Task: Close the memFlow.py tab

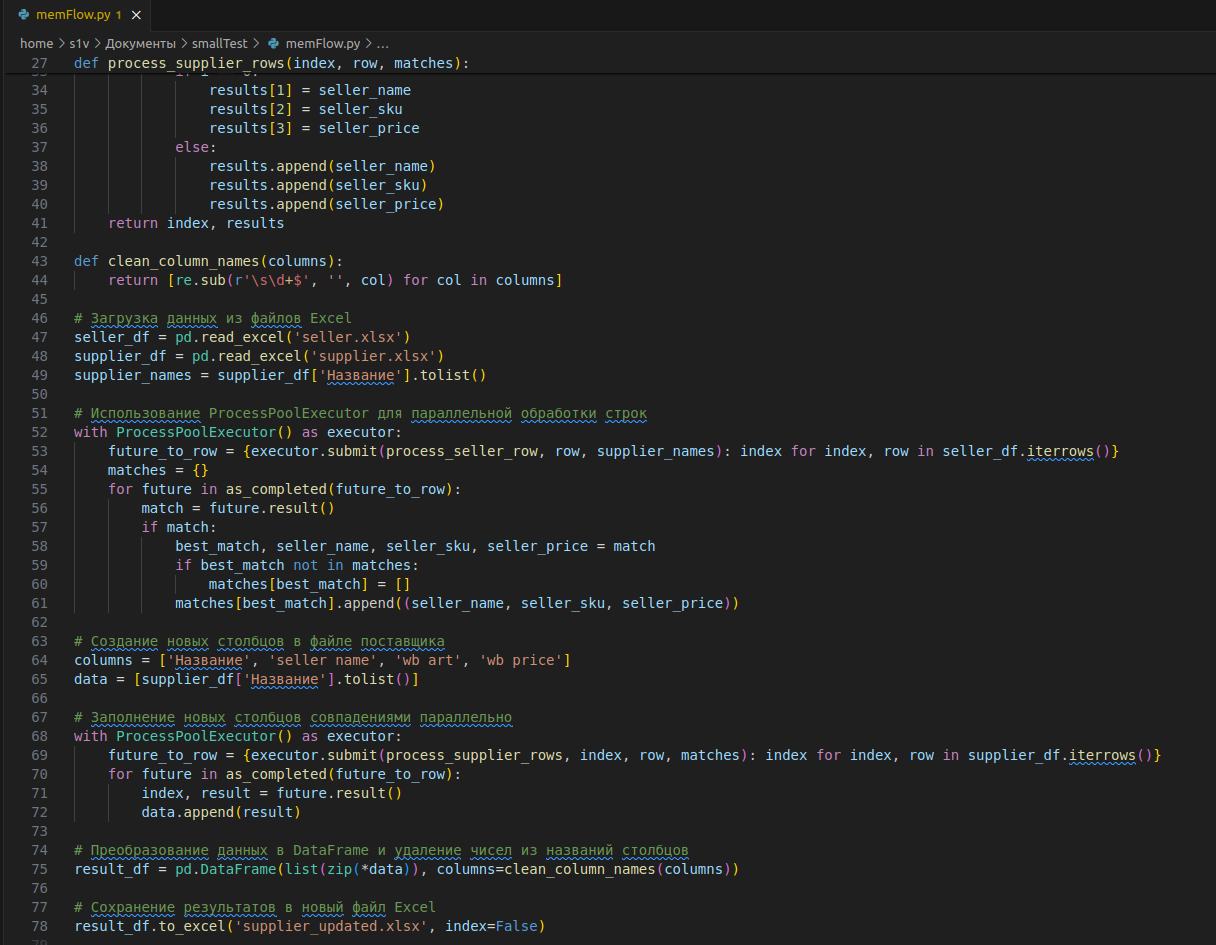Action: coord(136,16)
